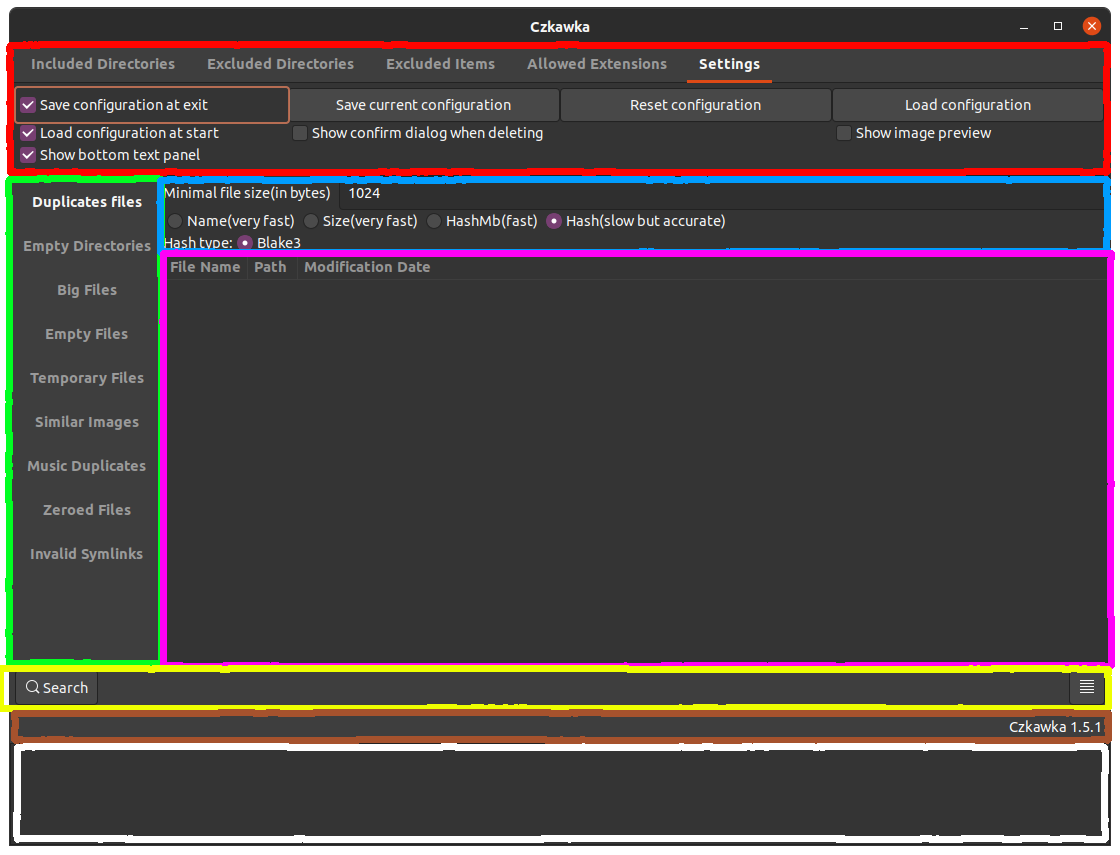Open Duplicates files tool
The width and height of the screenshot is (1120, 855).
[x=86, y=202]
